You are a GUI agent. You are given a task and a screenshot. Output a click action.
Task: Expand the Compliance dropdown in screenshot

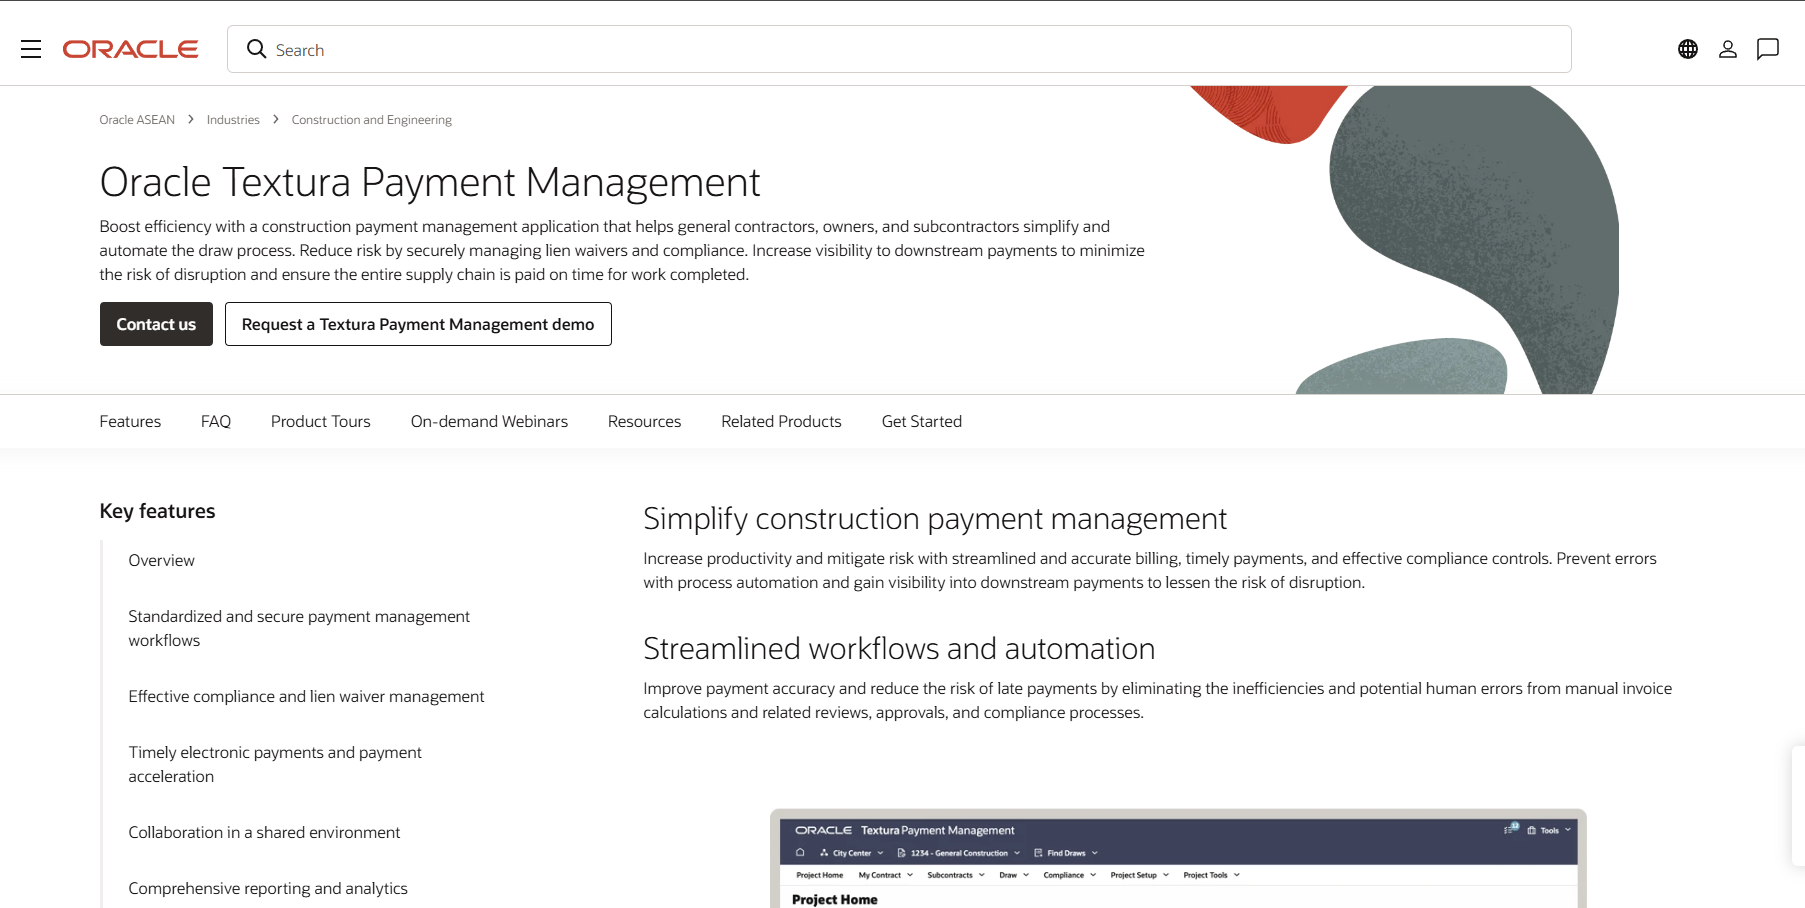pos(1069,875)
